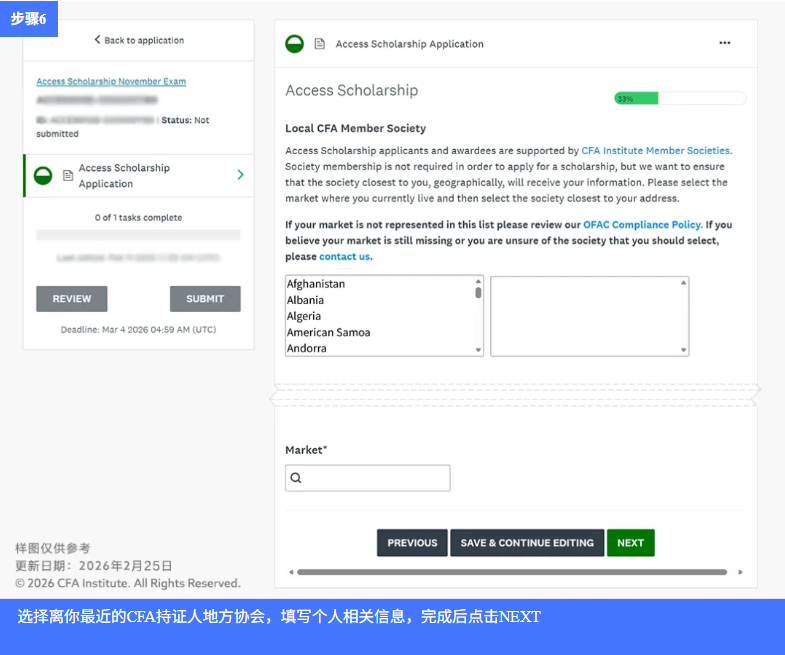This screenshot has height=655, width=785.
Task: Click the market list scroll up arrow
Action: pos(478,281)
